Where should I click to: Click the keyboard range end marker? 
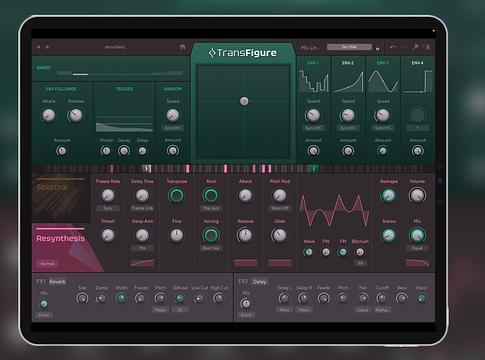(x=314, y=169)
